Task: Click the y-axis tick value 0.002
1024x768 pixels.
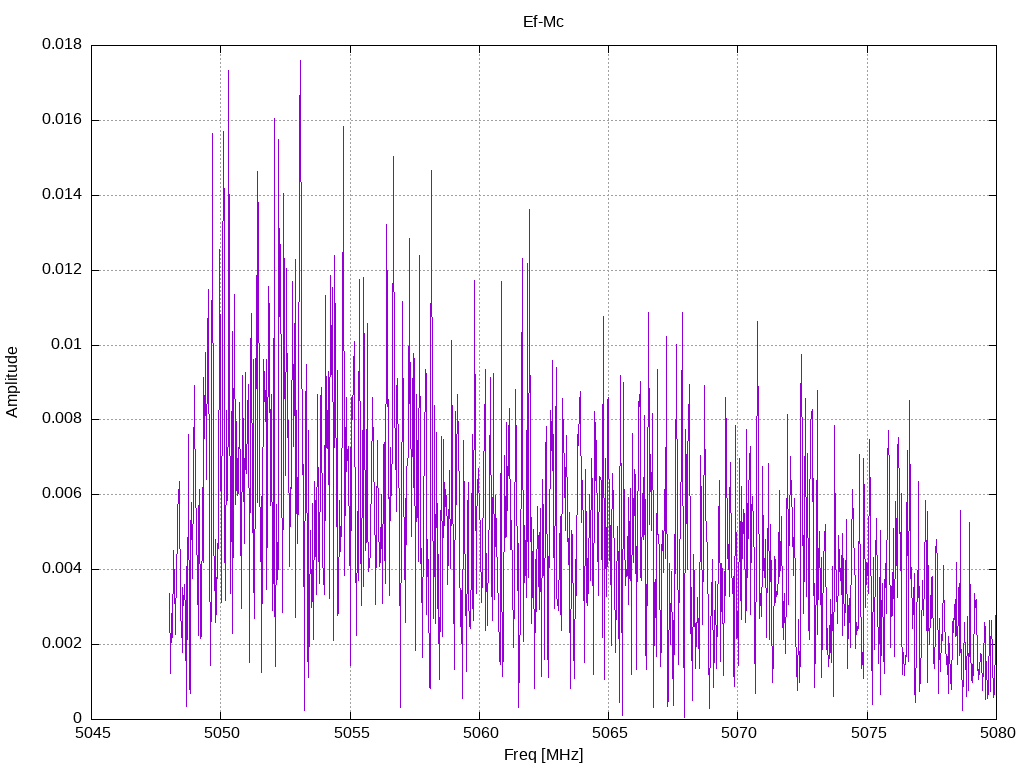Action: pos(62,643)
